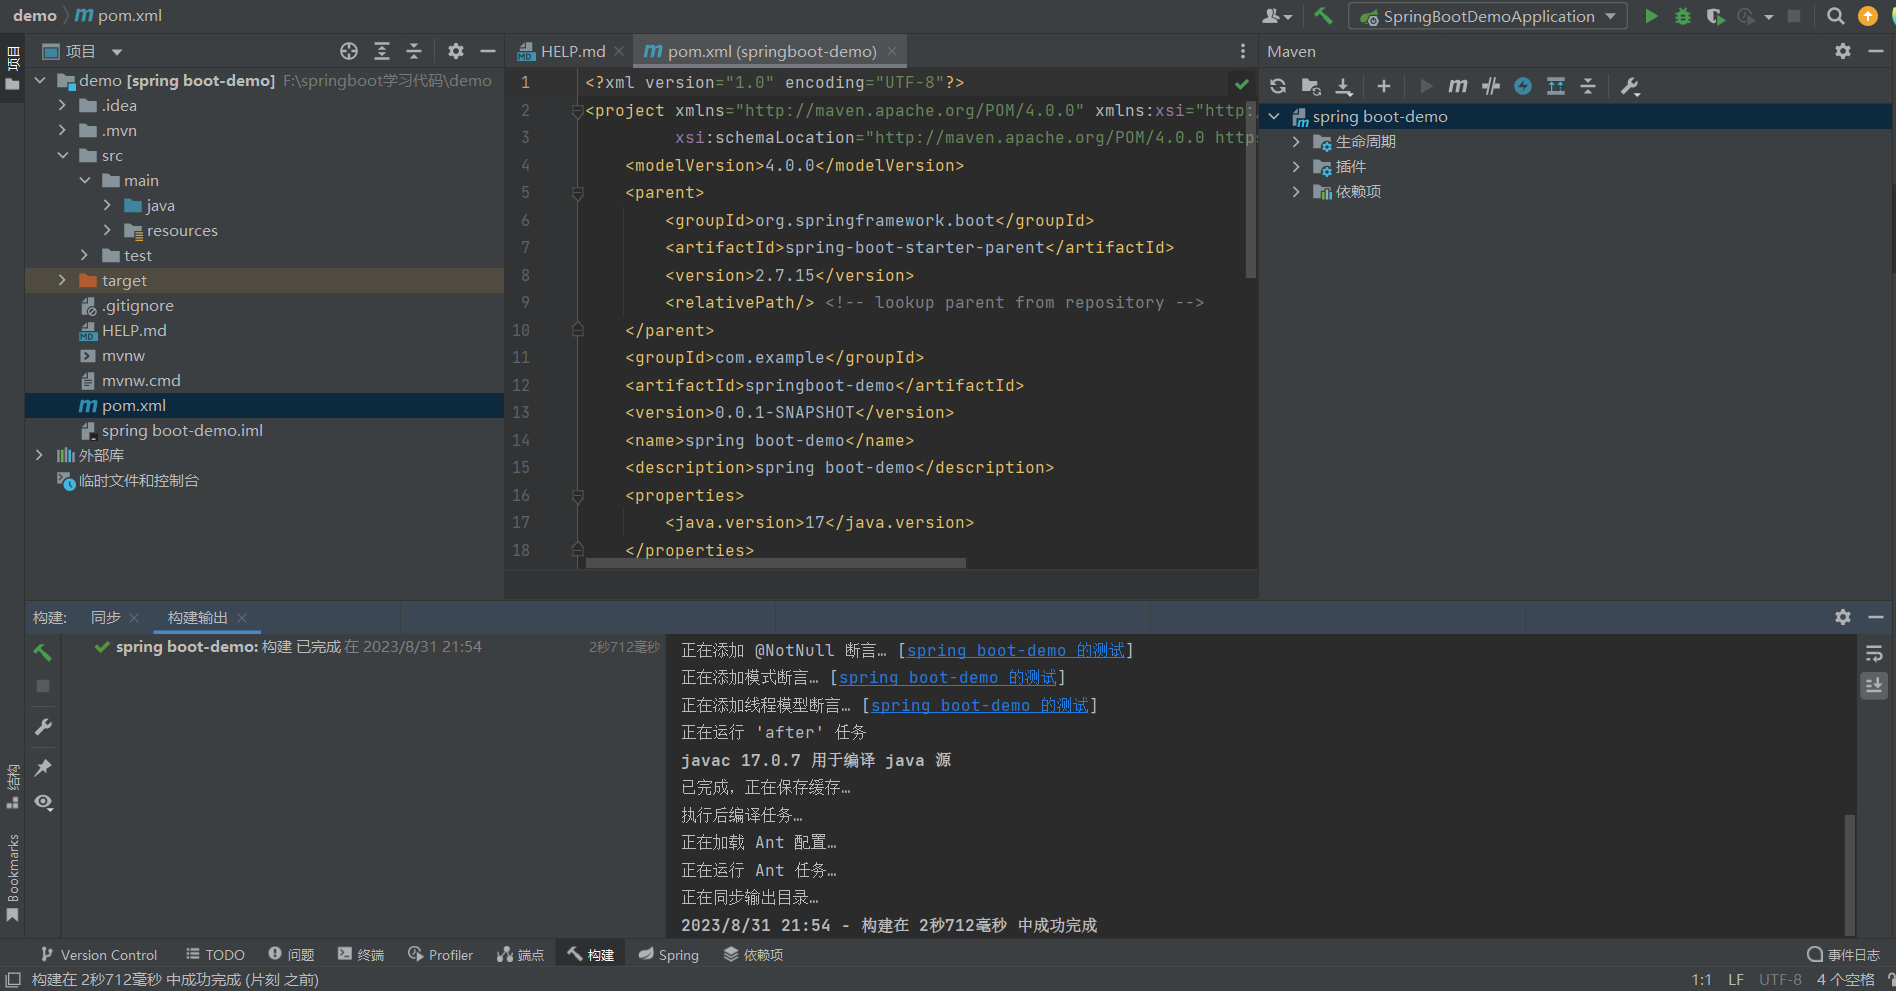Build project with the top hammer icon
Screen dimensions: 1896x991
click(x=1324, y=16)
